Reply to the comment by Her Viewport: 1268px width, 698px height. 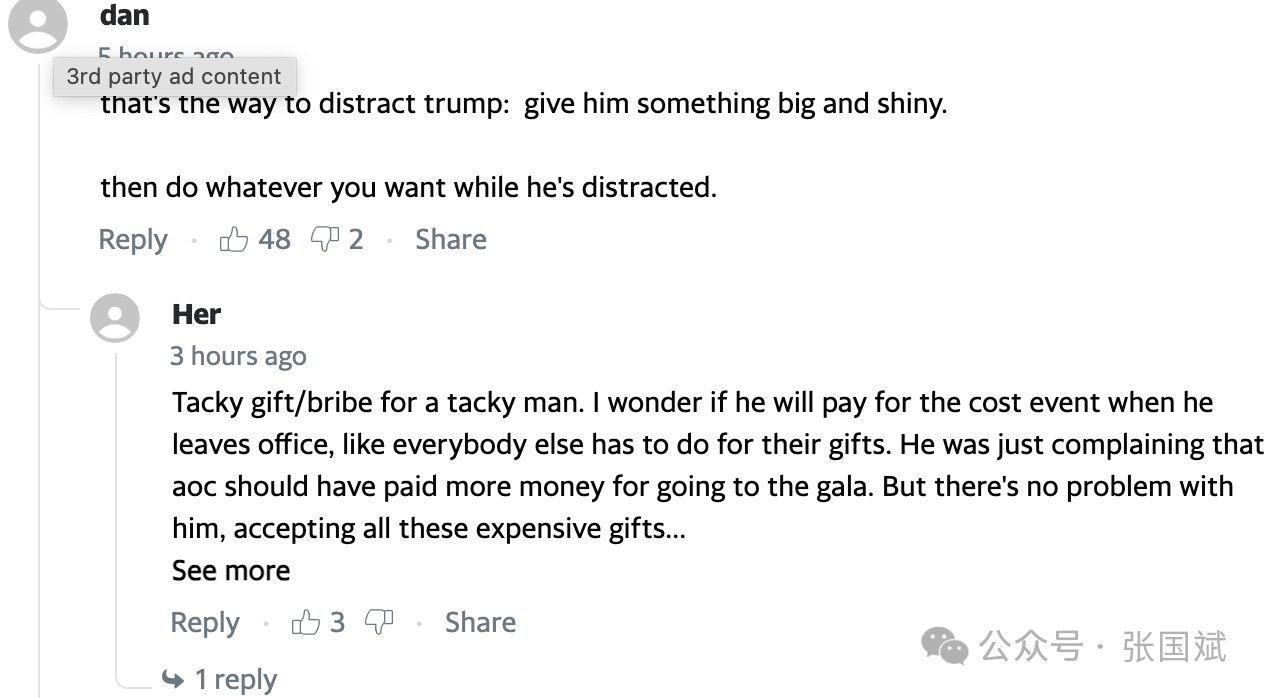pos(205,623)
